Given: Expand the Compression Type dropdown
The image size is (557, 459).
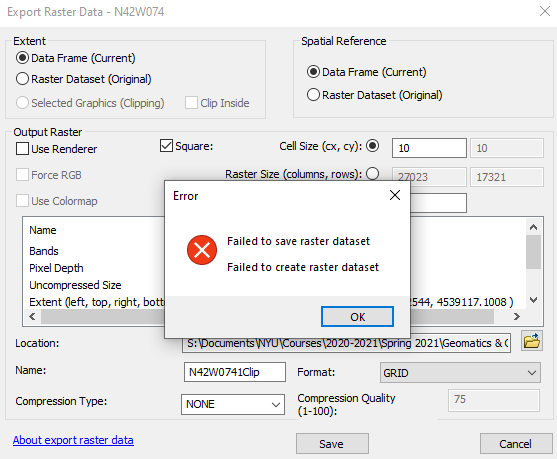Looking at the screenshot, I should [233, 404].
